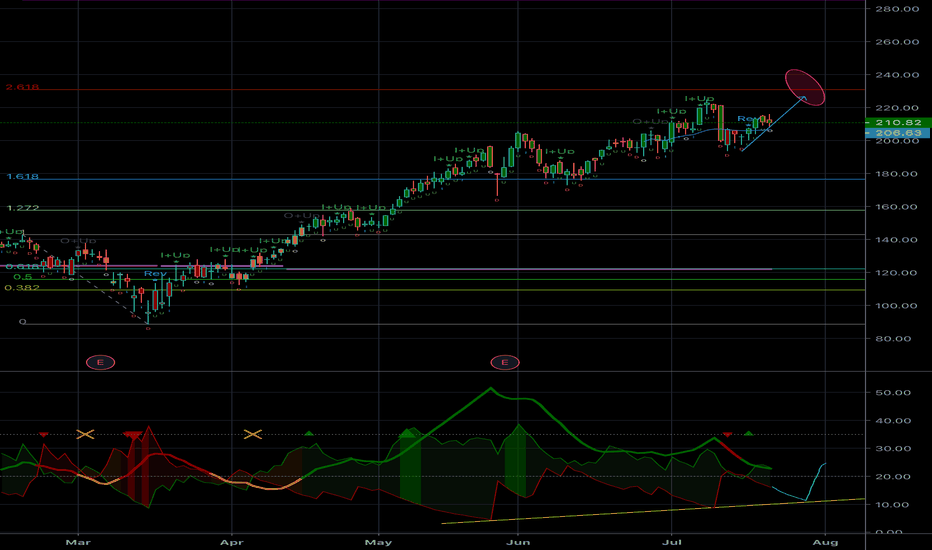Select the 0 Fibonacci level label

tap(23, 322)
